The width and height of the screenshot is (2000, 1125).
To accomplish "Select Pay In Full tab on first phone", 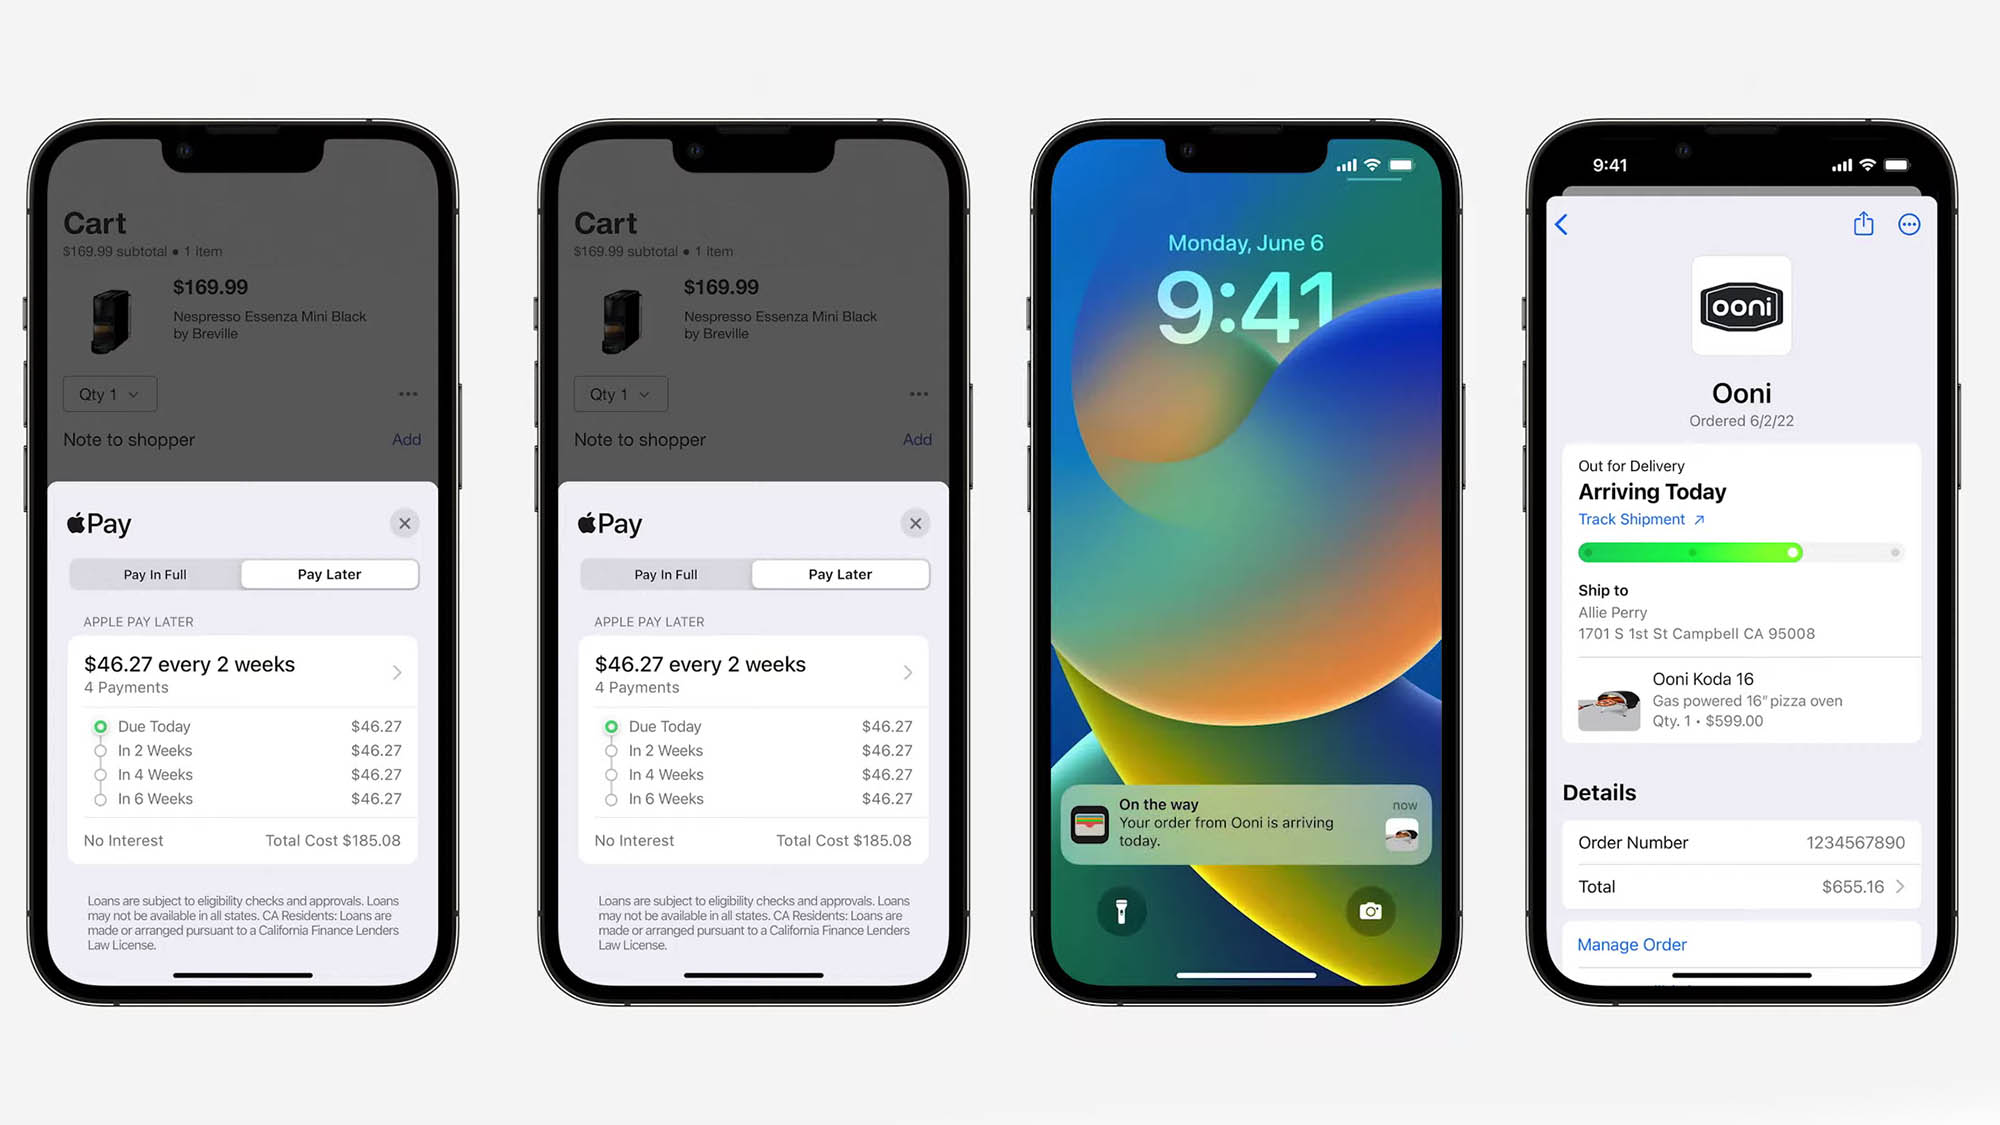I will coord(155,574).
